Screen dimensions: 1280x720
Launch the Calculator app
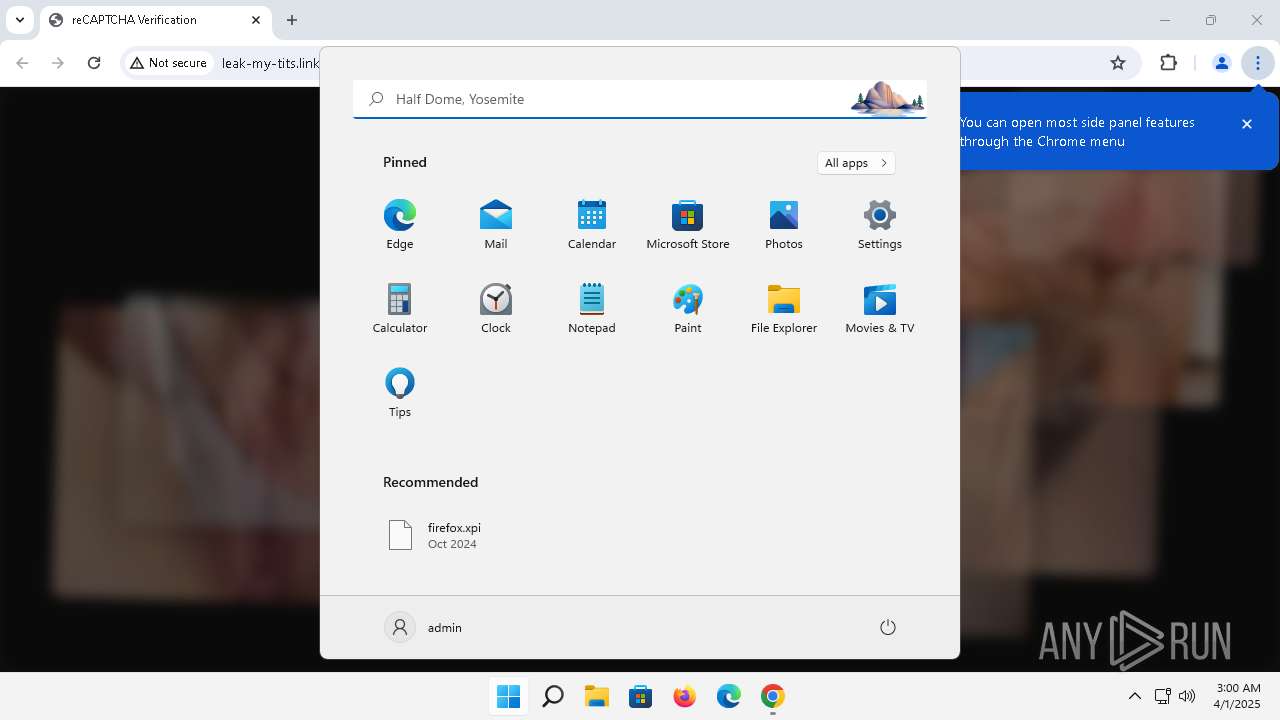click(400, 309)
